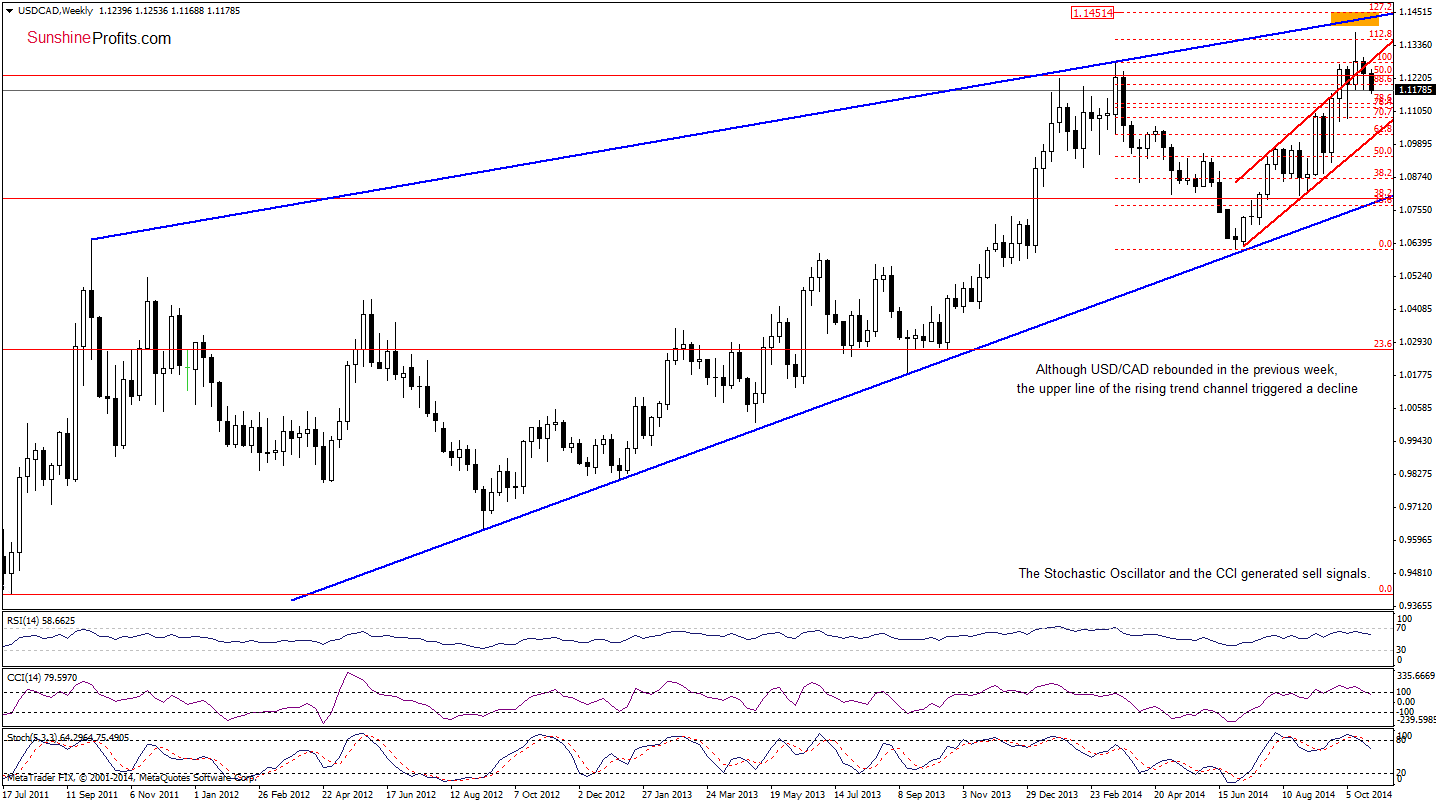
Task: Click the 1.00585 price axis value
Action: point(1417,408)
